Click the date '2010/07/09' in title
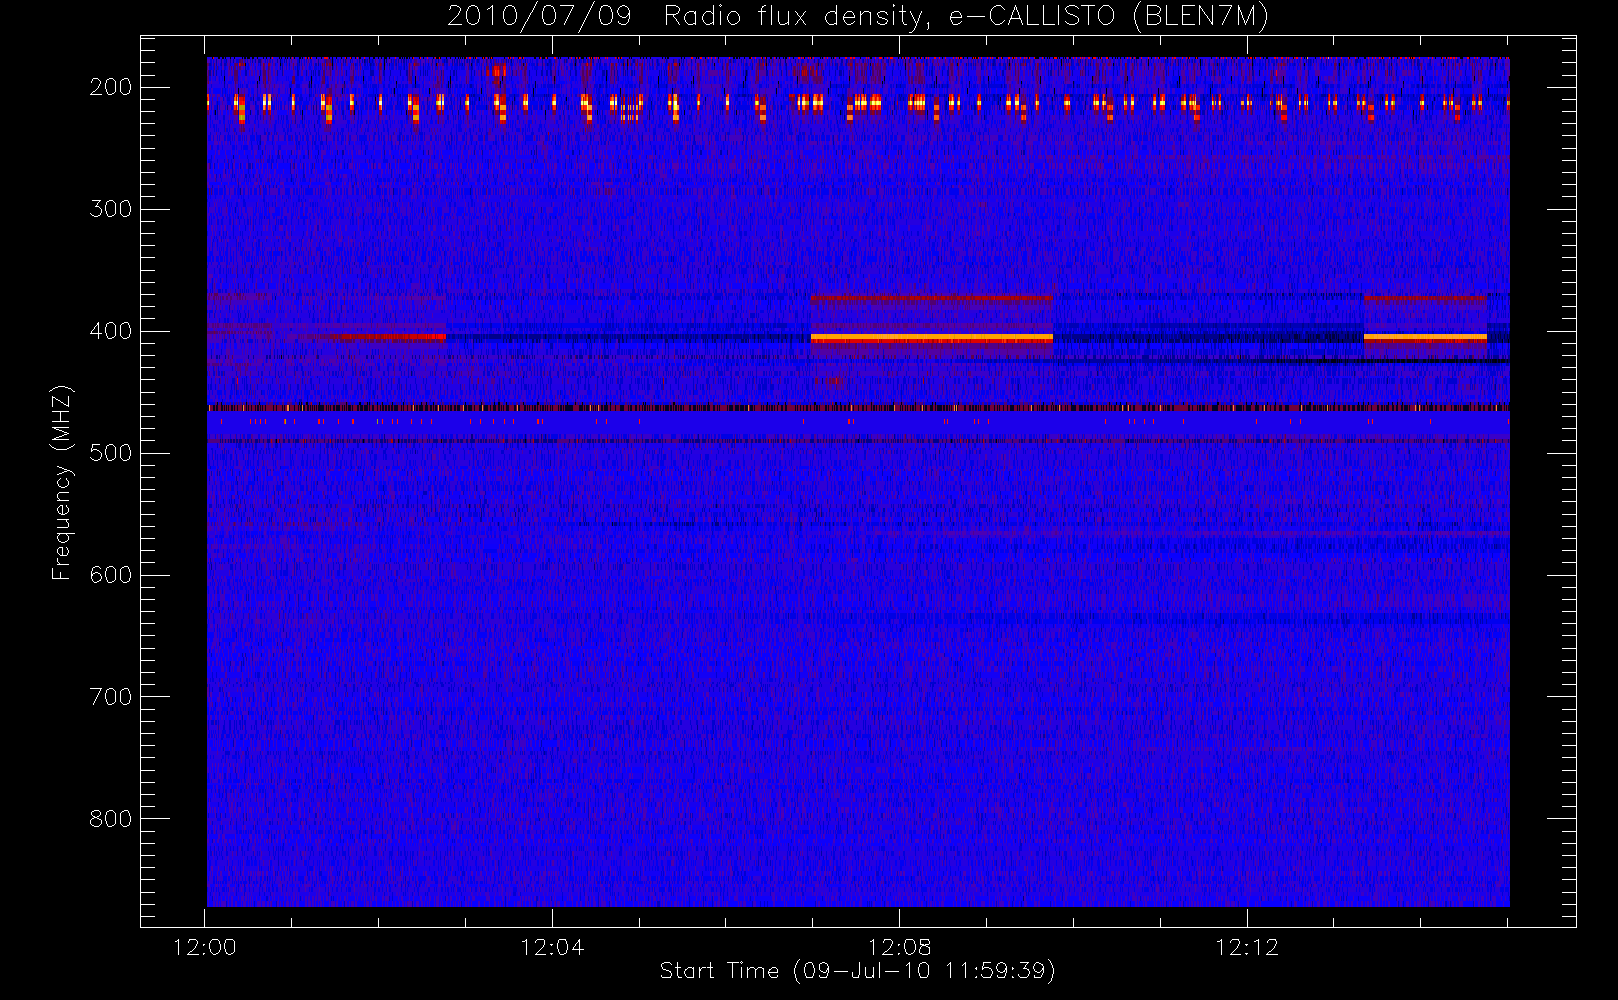This screenshot has width=1618, height=1000. (x=539, y=17)
